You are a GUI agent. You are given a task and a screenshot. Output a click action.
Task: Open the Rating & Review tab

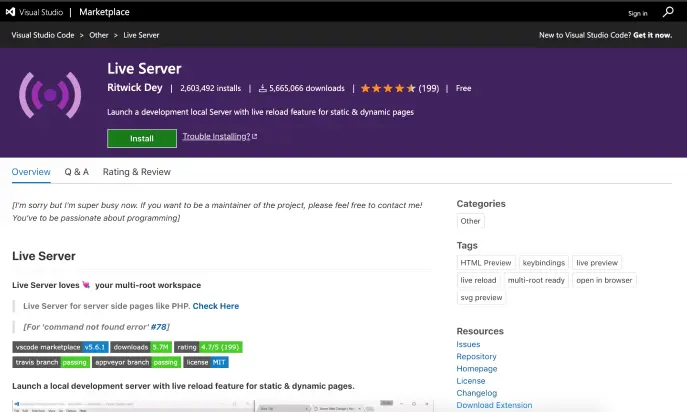pos(137,172)
